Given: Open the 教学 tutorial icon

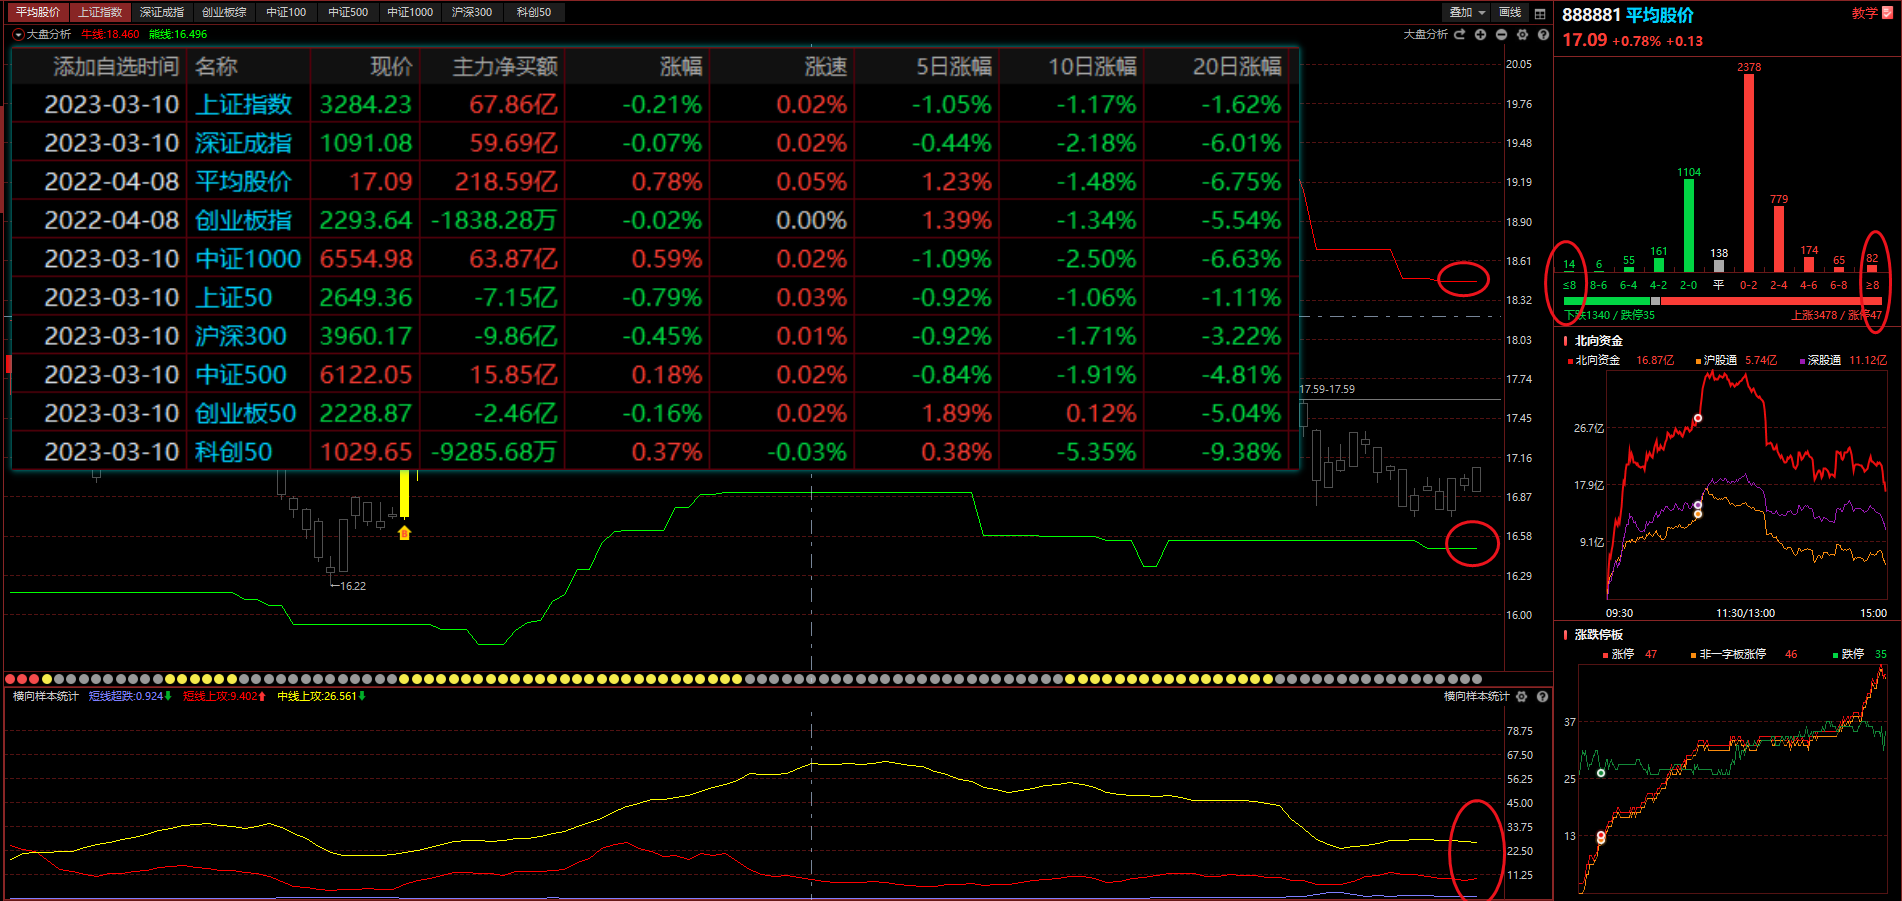Looking at the screenshot, I should (1887, 13).
